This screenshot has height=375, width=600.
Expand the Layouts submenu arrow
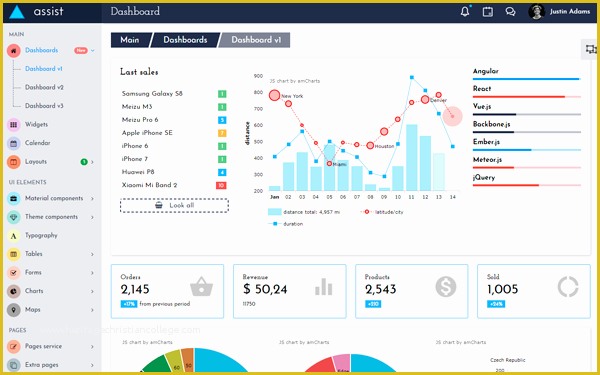point(92,162)
